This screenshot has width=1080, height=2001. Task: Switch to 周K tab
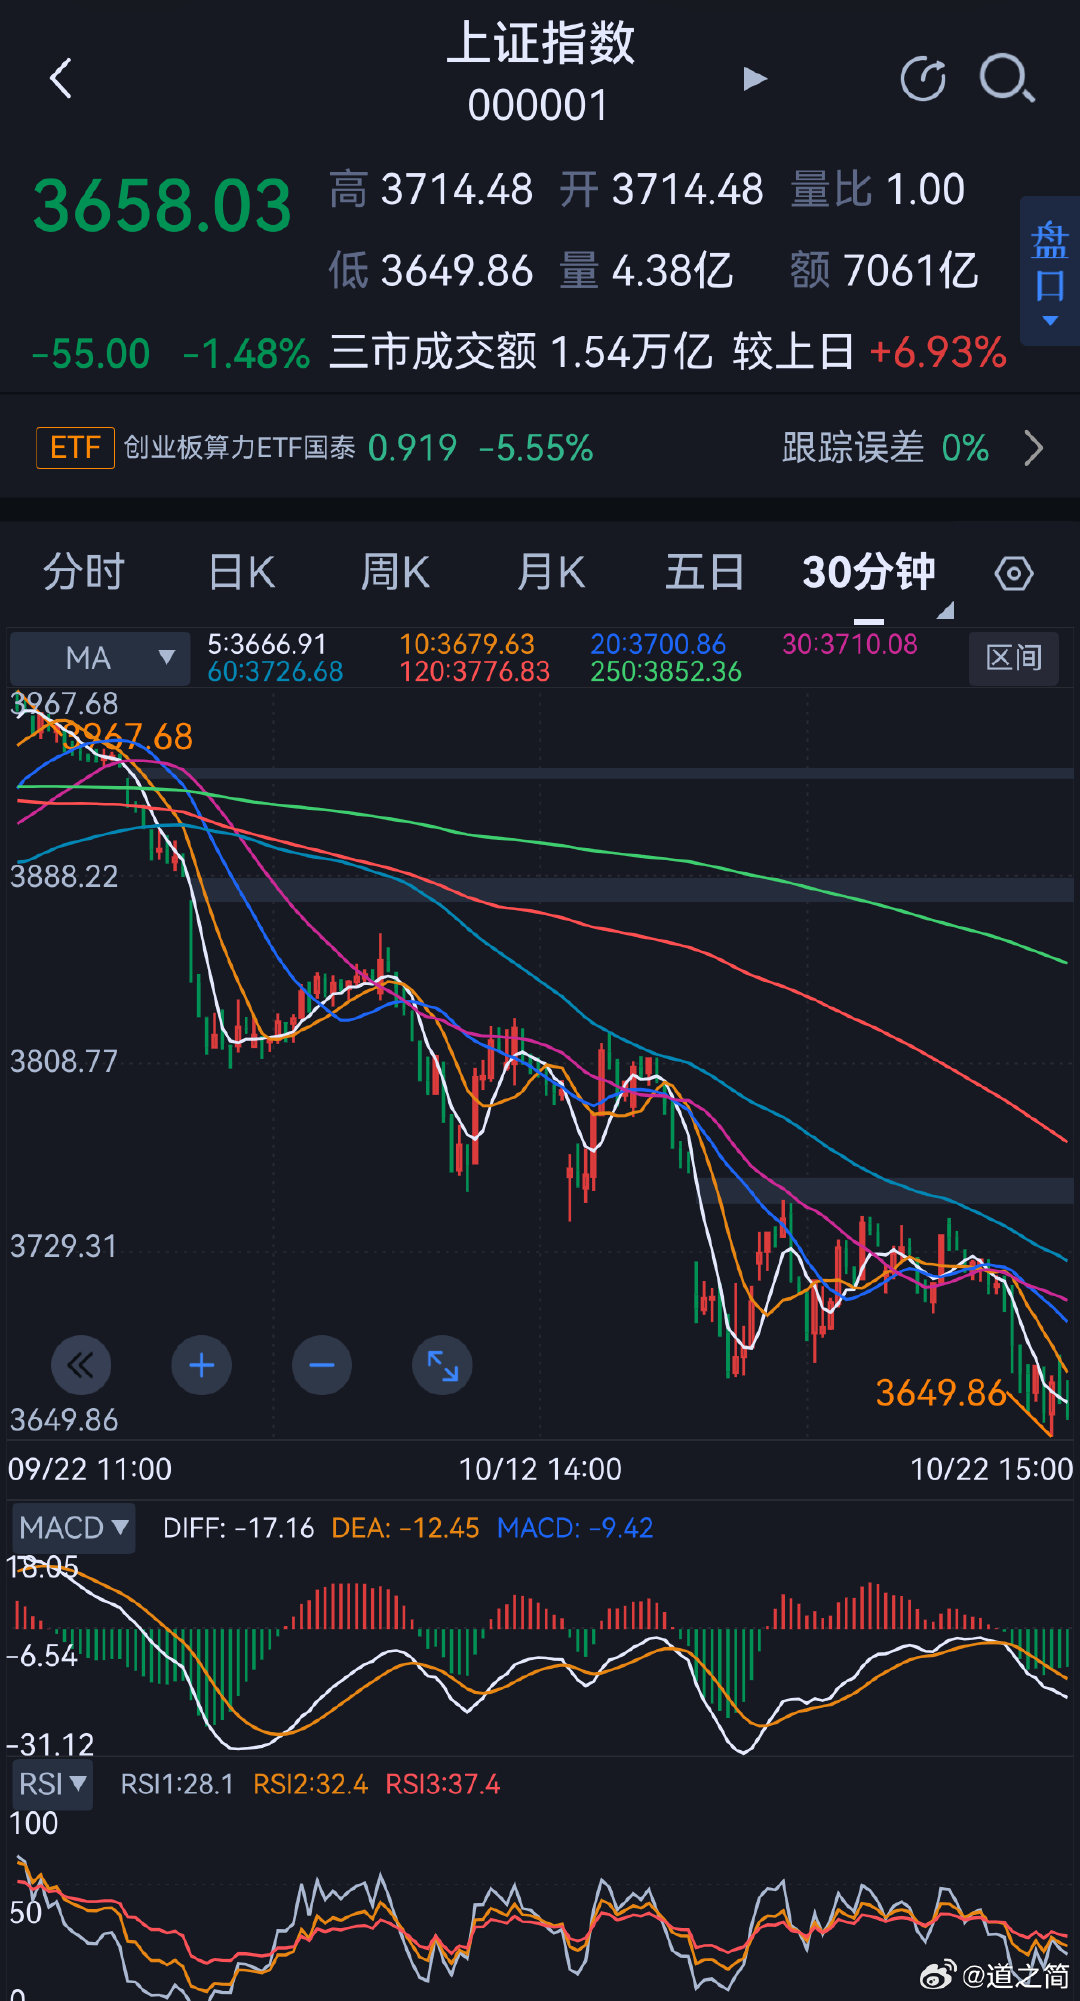coord(395,573)
